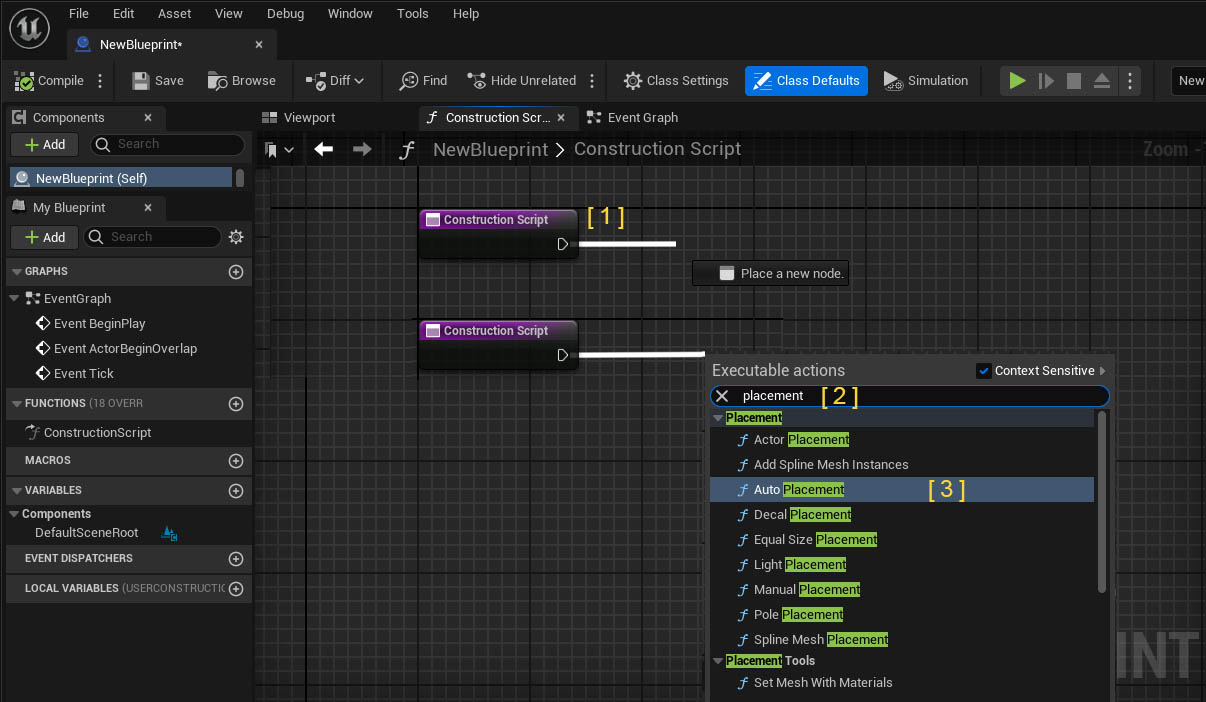Select NewBlueprint (Self) component

[121, 178]
